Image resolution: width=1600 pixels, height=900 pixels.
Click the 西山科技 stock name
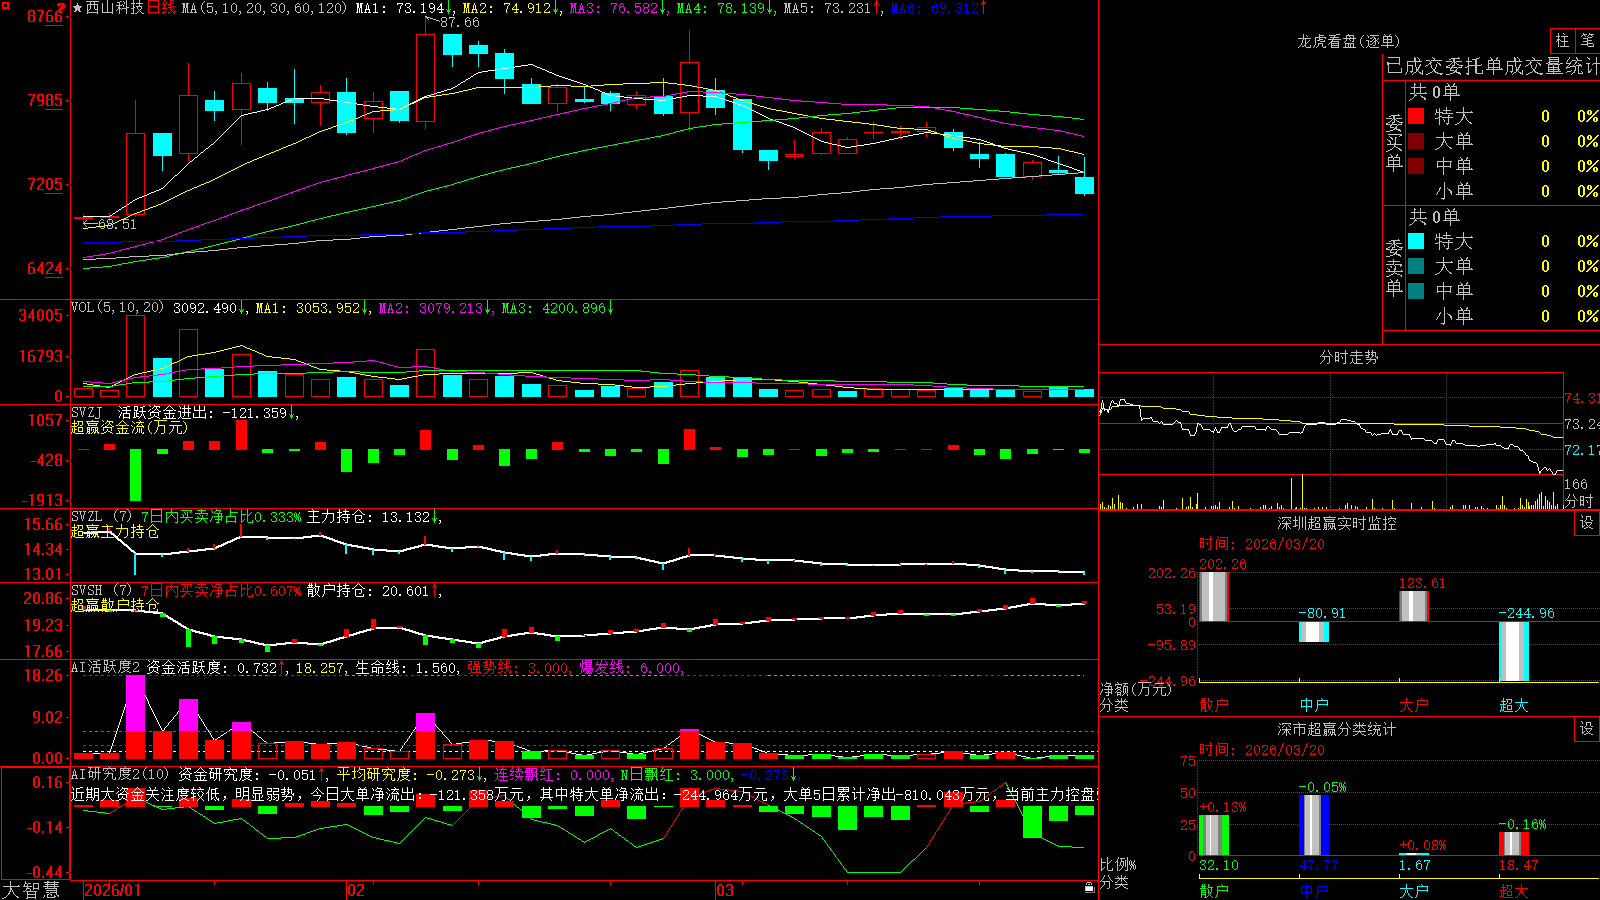(115, 8)
